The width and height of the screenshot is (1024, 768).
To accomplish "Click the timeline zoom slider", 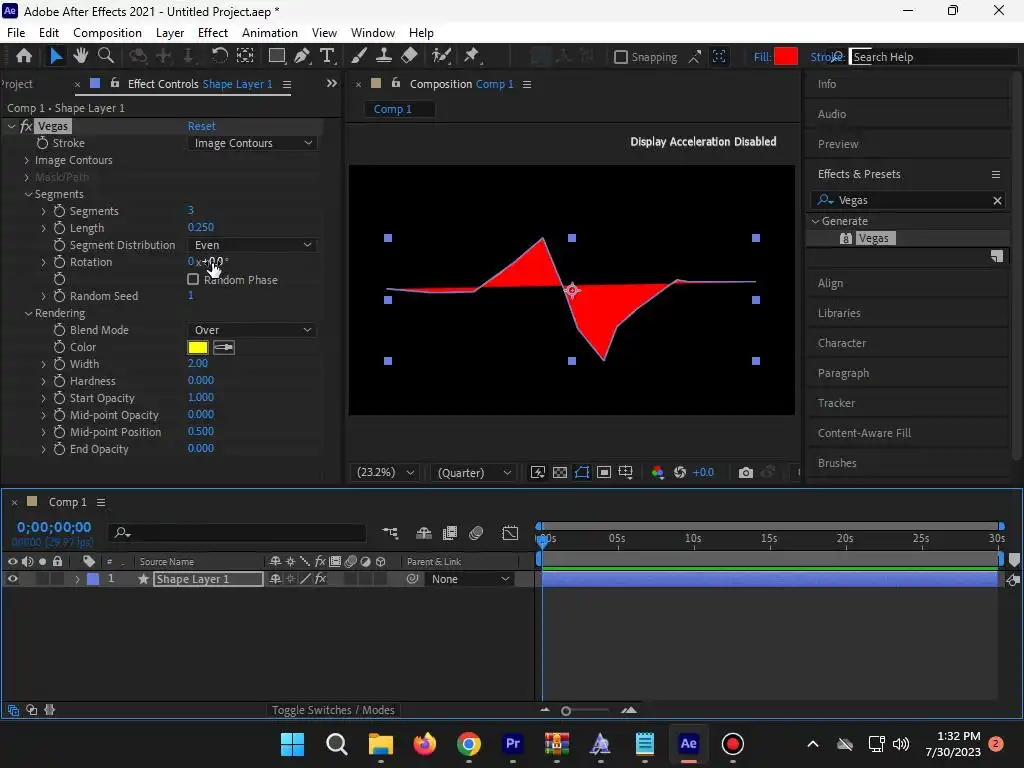I will [x=566, y=711].
